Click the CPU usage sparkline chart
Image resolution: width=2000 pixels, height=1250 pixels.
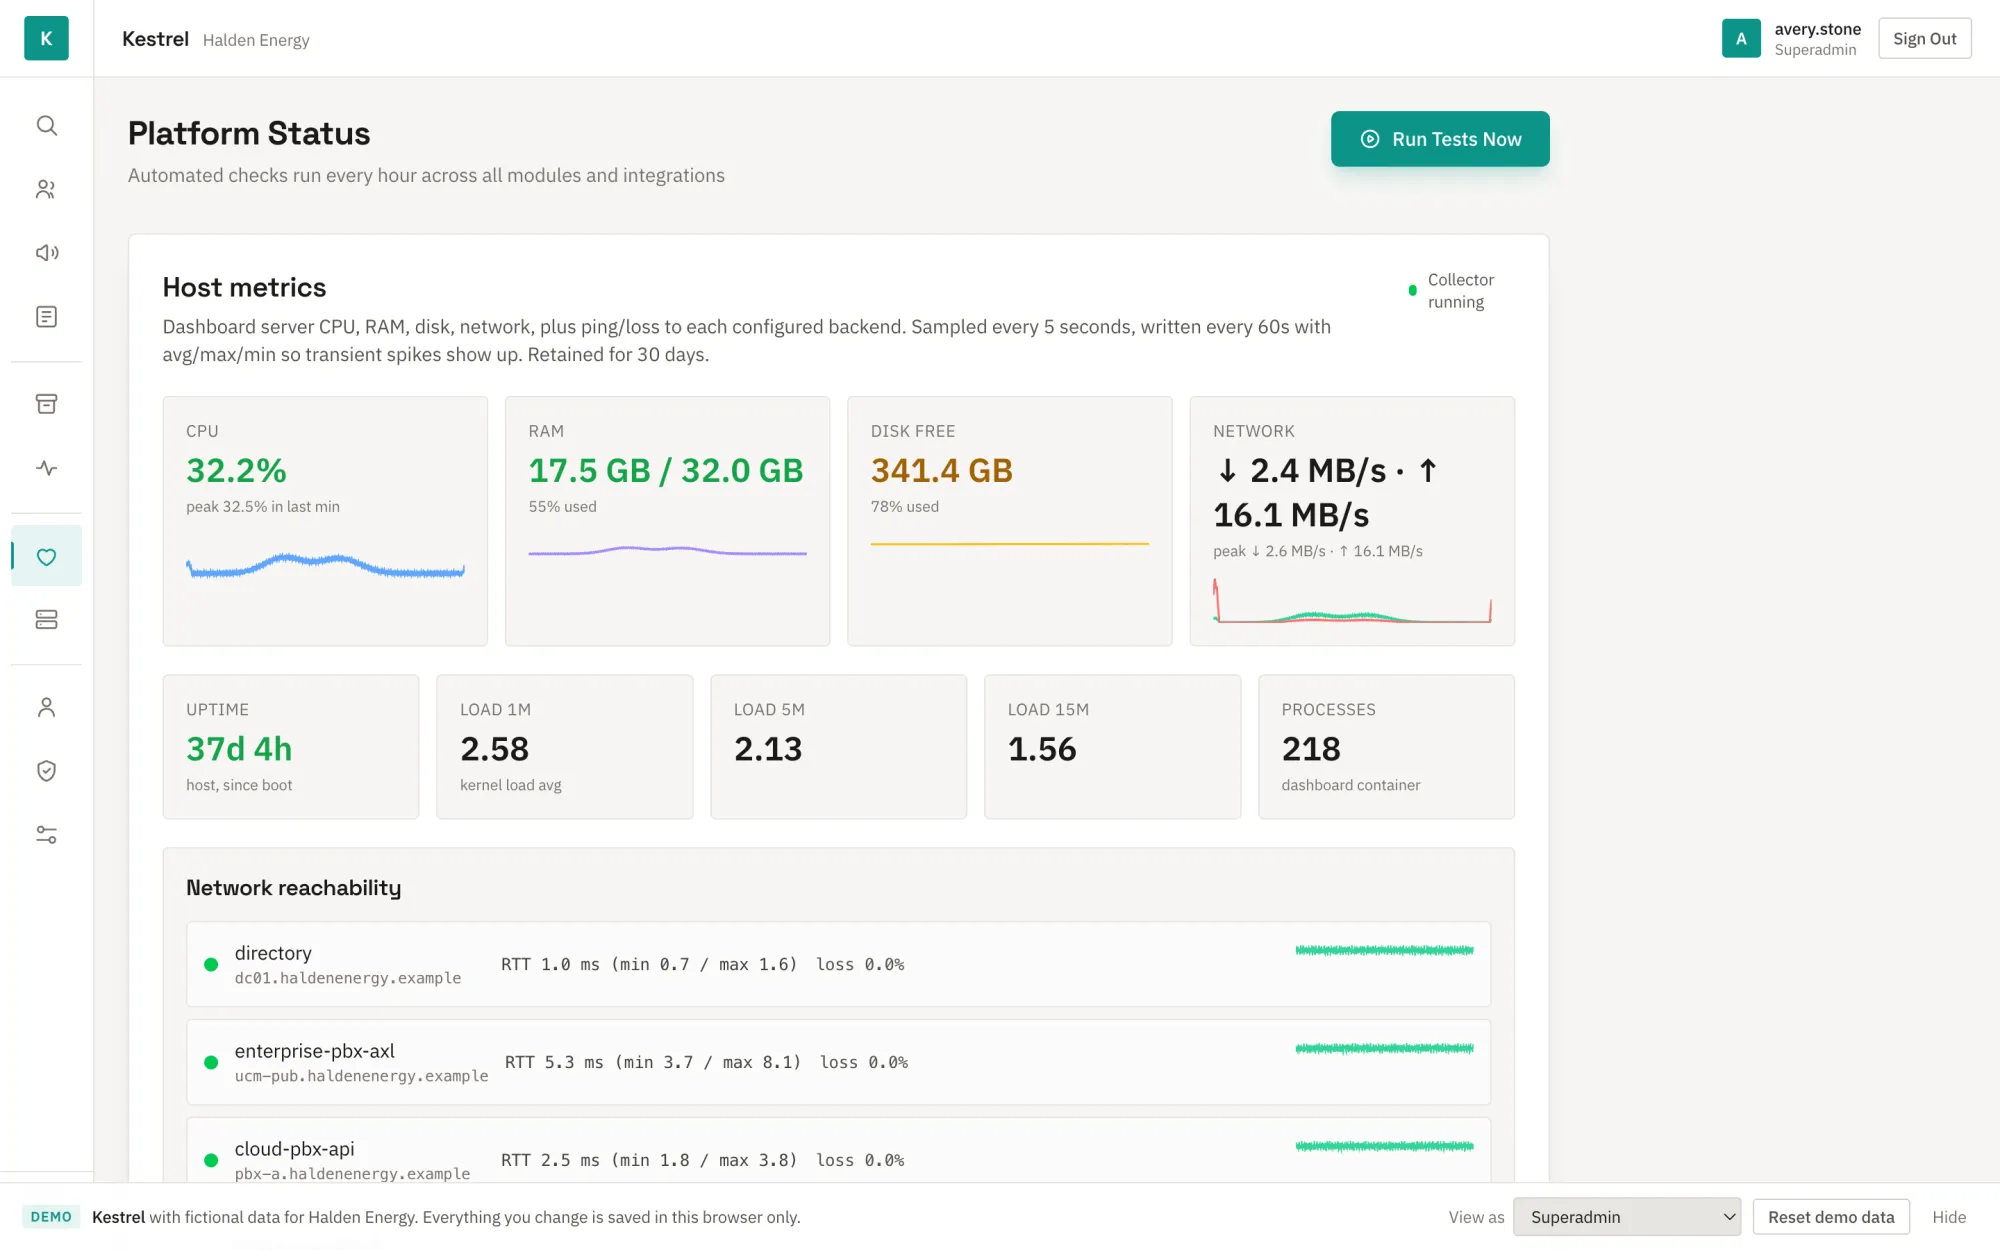[x=325, y=566]
